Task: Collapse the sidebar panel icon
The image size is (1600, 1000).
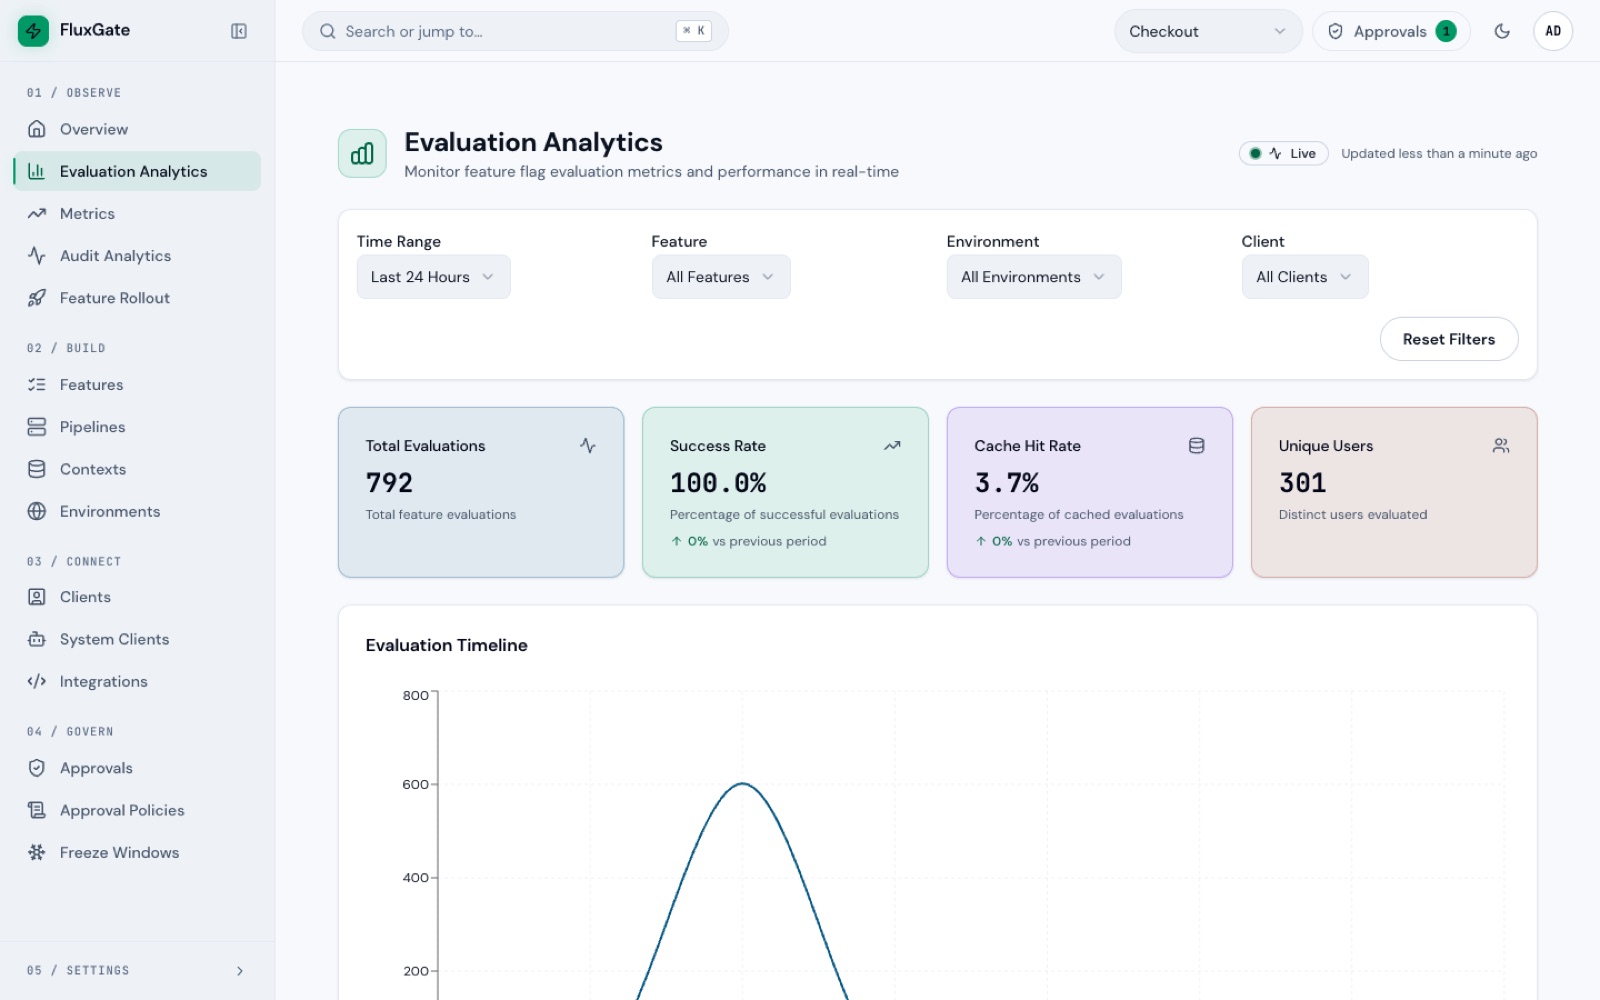Action: pos(239,31)
